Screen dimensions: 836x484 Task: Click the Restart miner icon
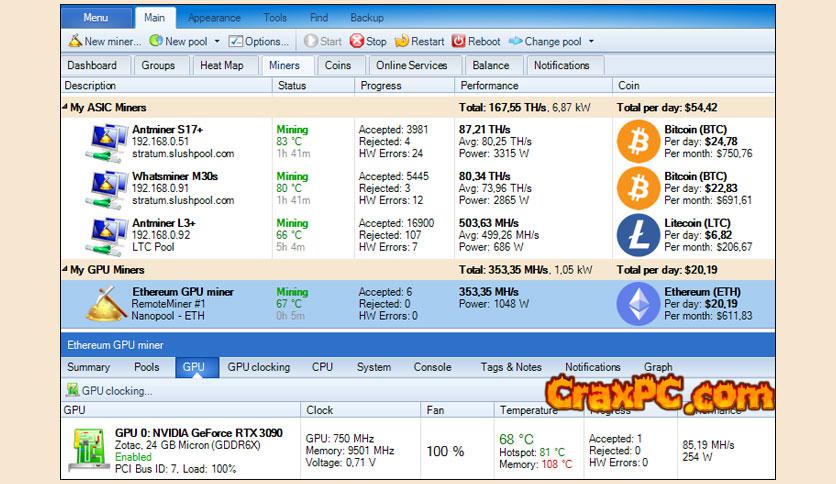tap(401, 41)
